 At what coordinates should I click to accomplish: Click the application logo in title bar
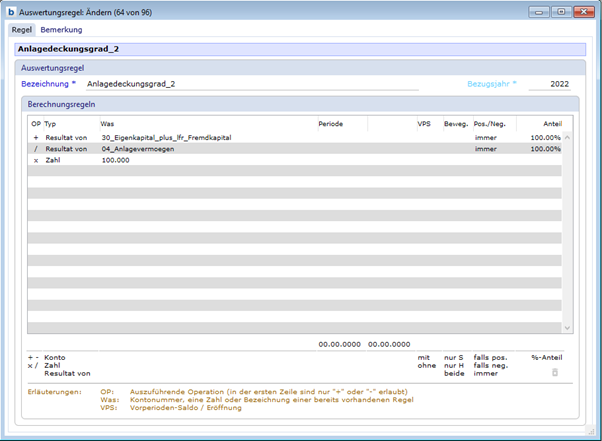point(11,12)
